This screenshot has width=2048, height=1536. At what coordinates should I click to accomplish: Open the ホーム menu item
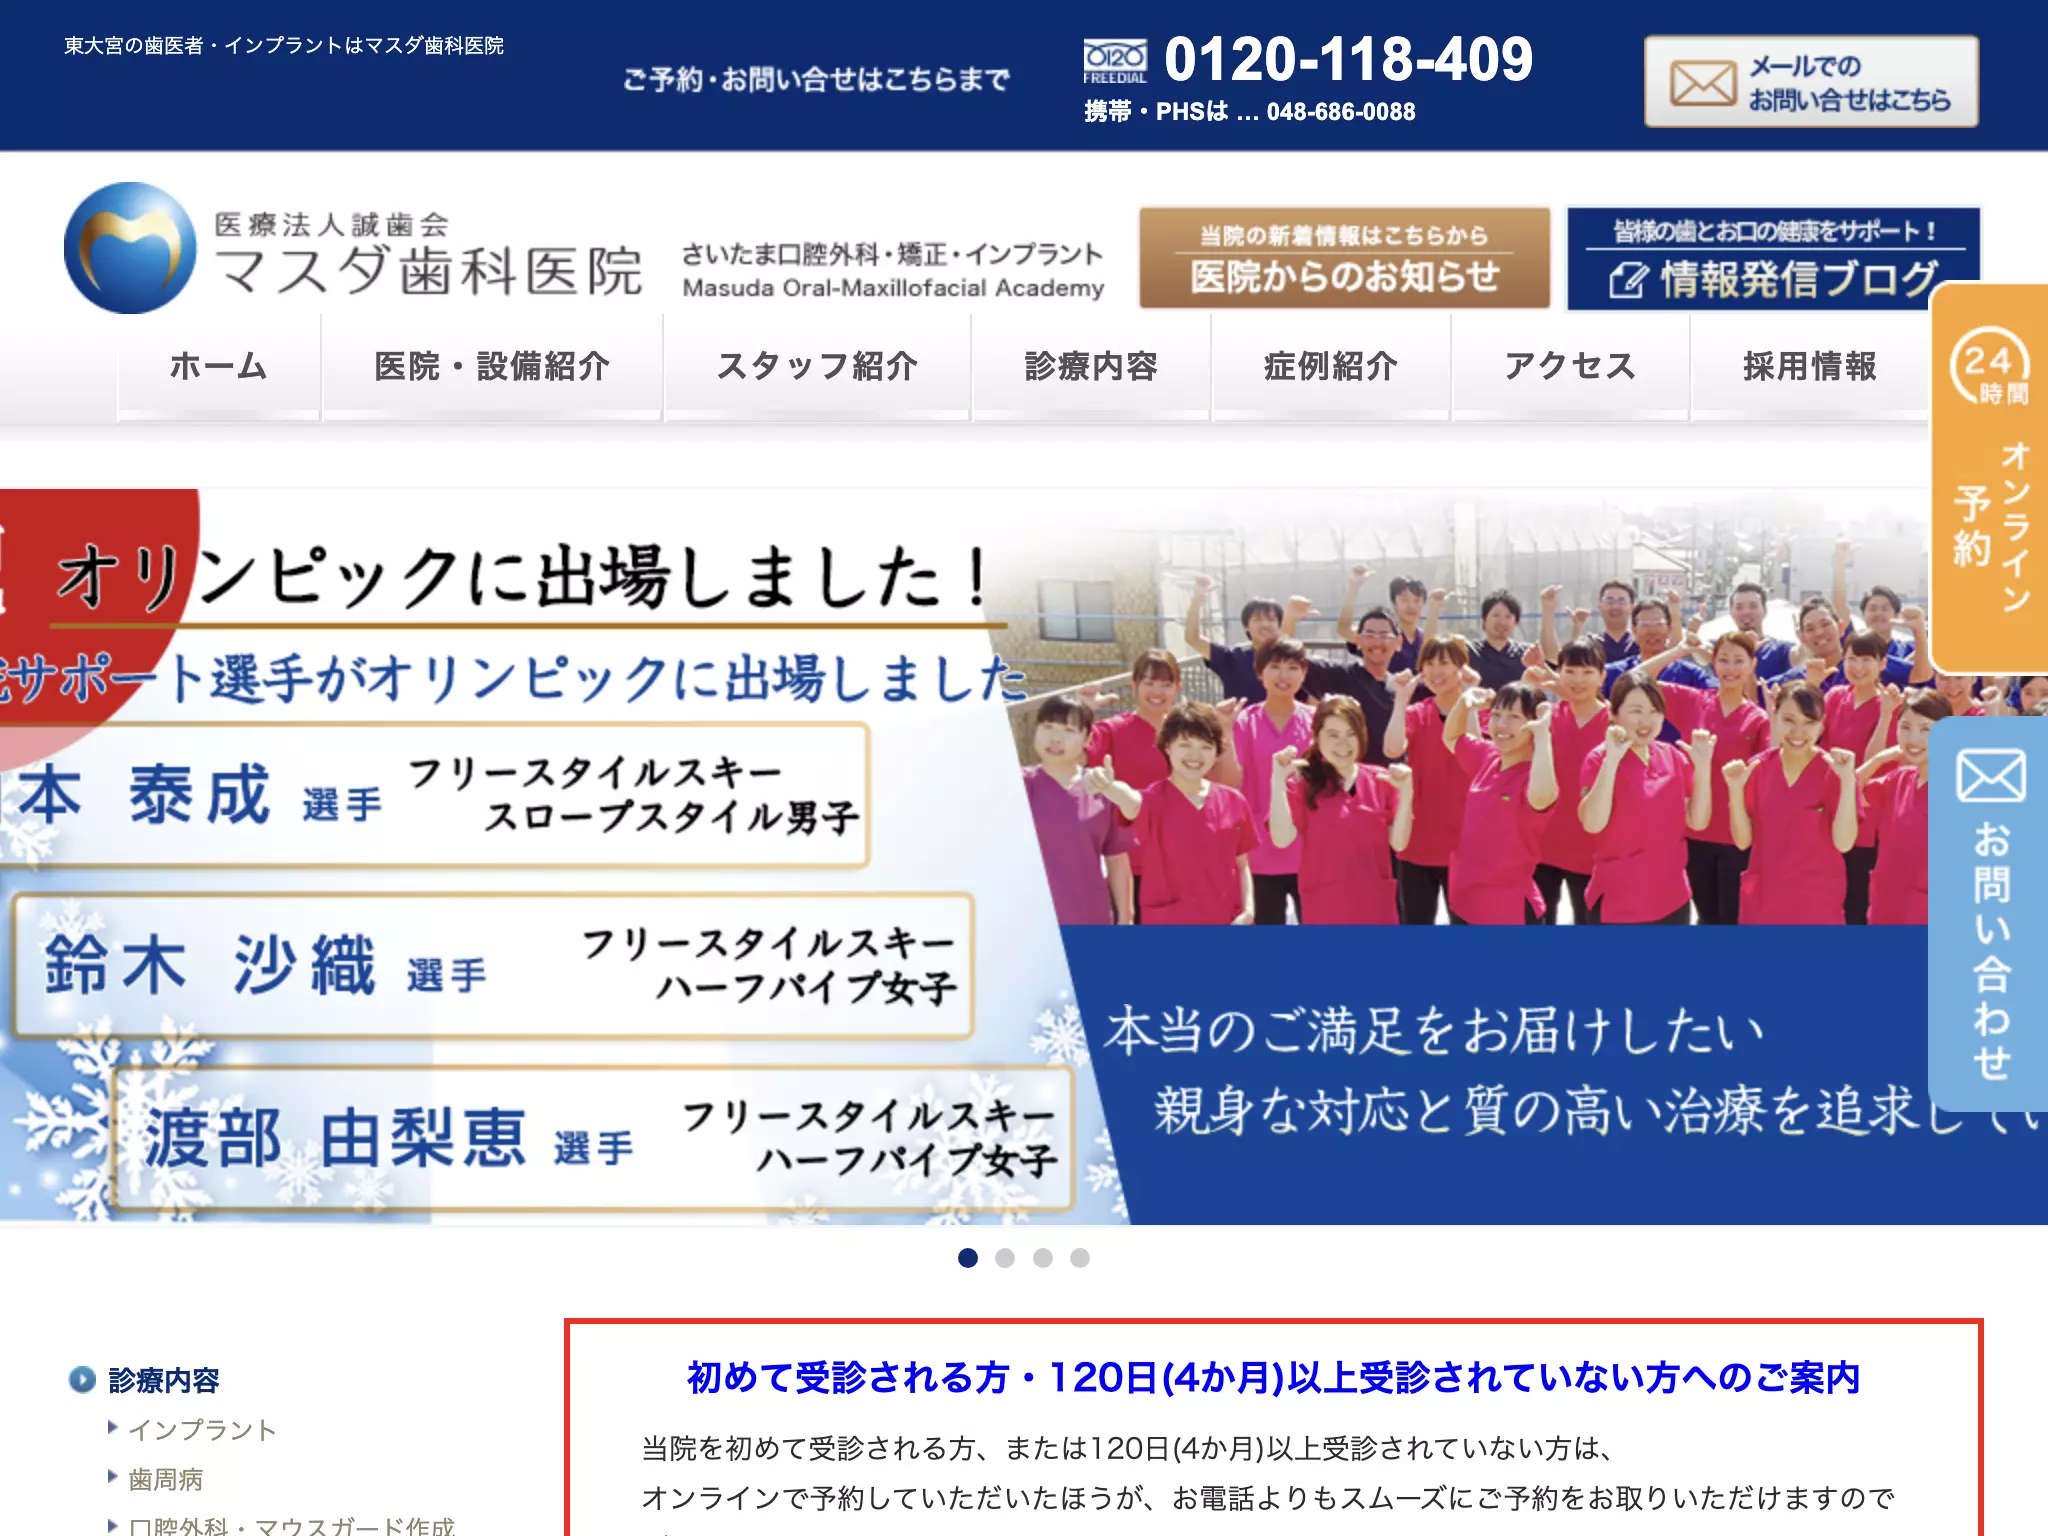coord(219,367)
